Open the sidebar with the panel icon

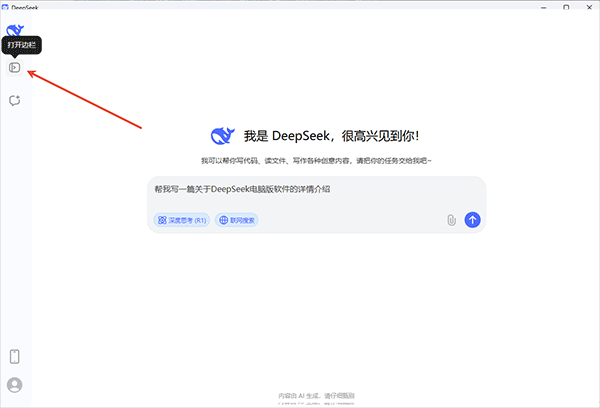tap(14, 68)
